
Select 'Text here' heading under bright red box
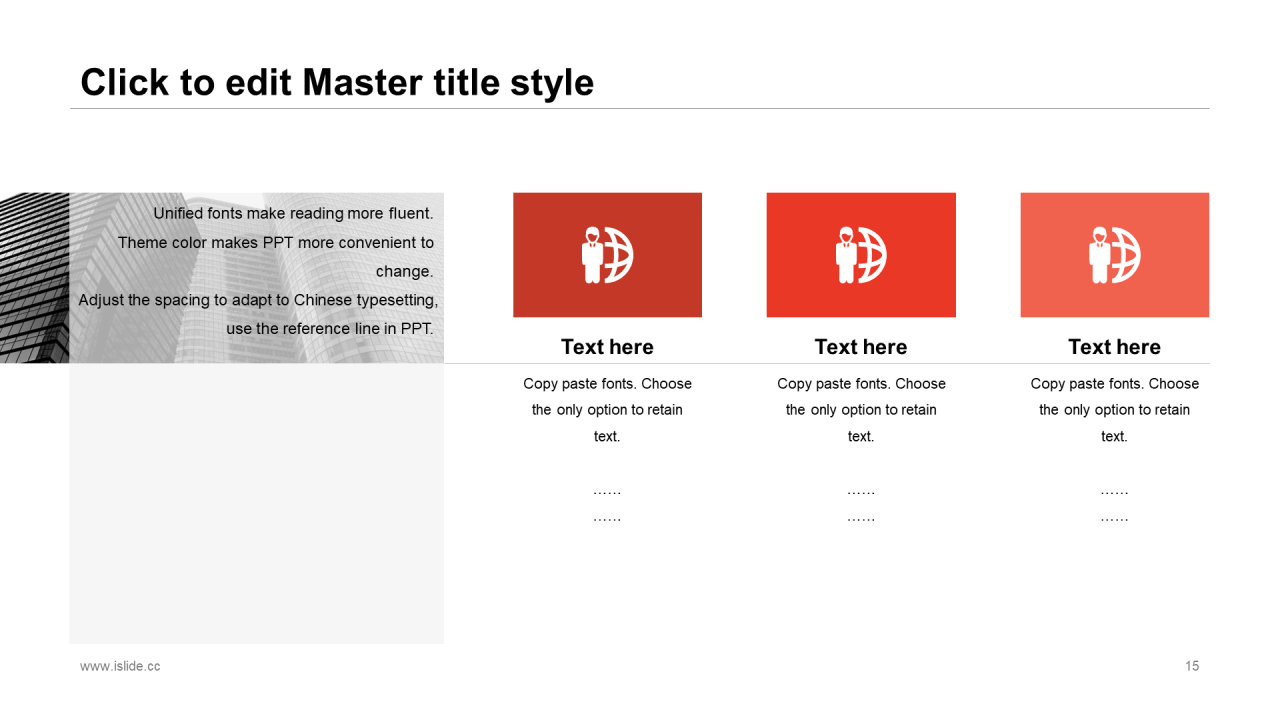(861, 347)
